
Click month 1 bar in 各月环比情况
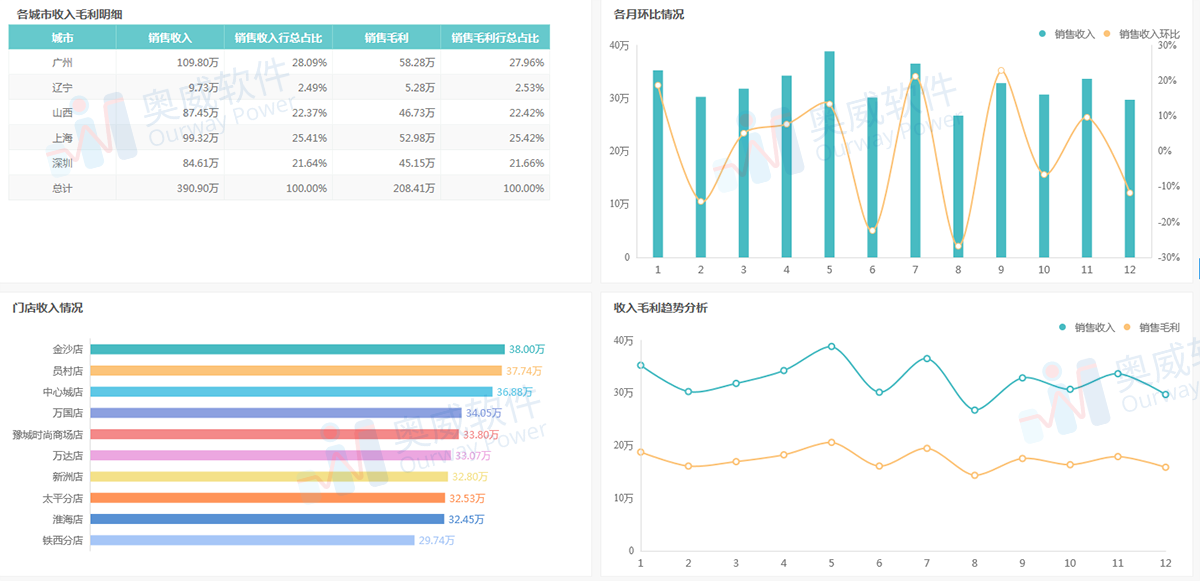tap(658, 163)
